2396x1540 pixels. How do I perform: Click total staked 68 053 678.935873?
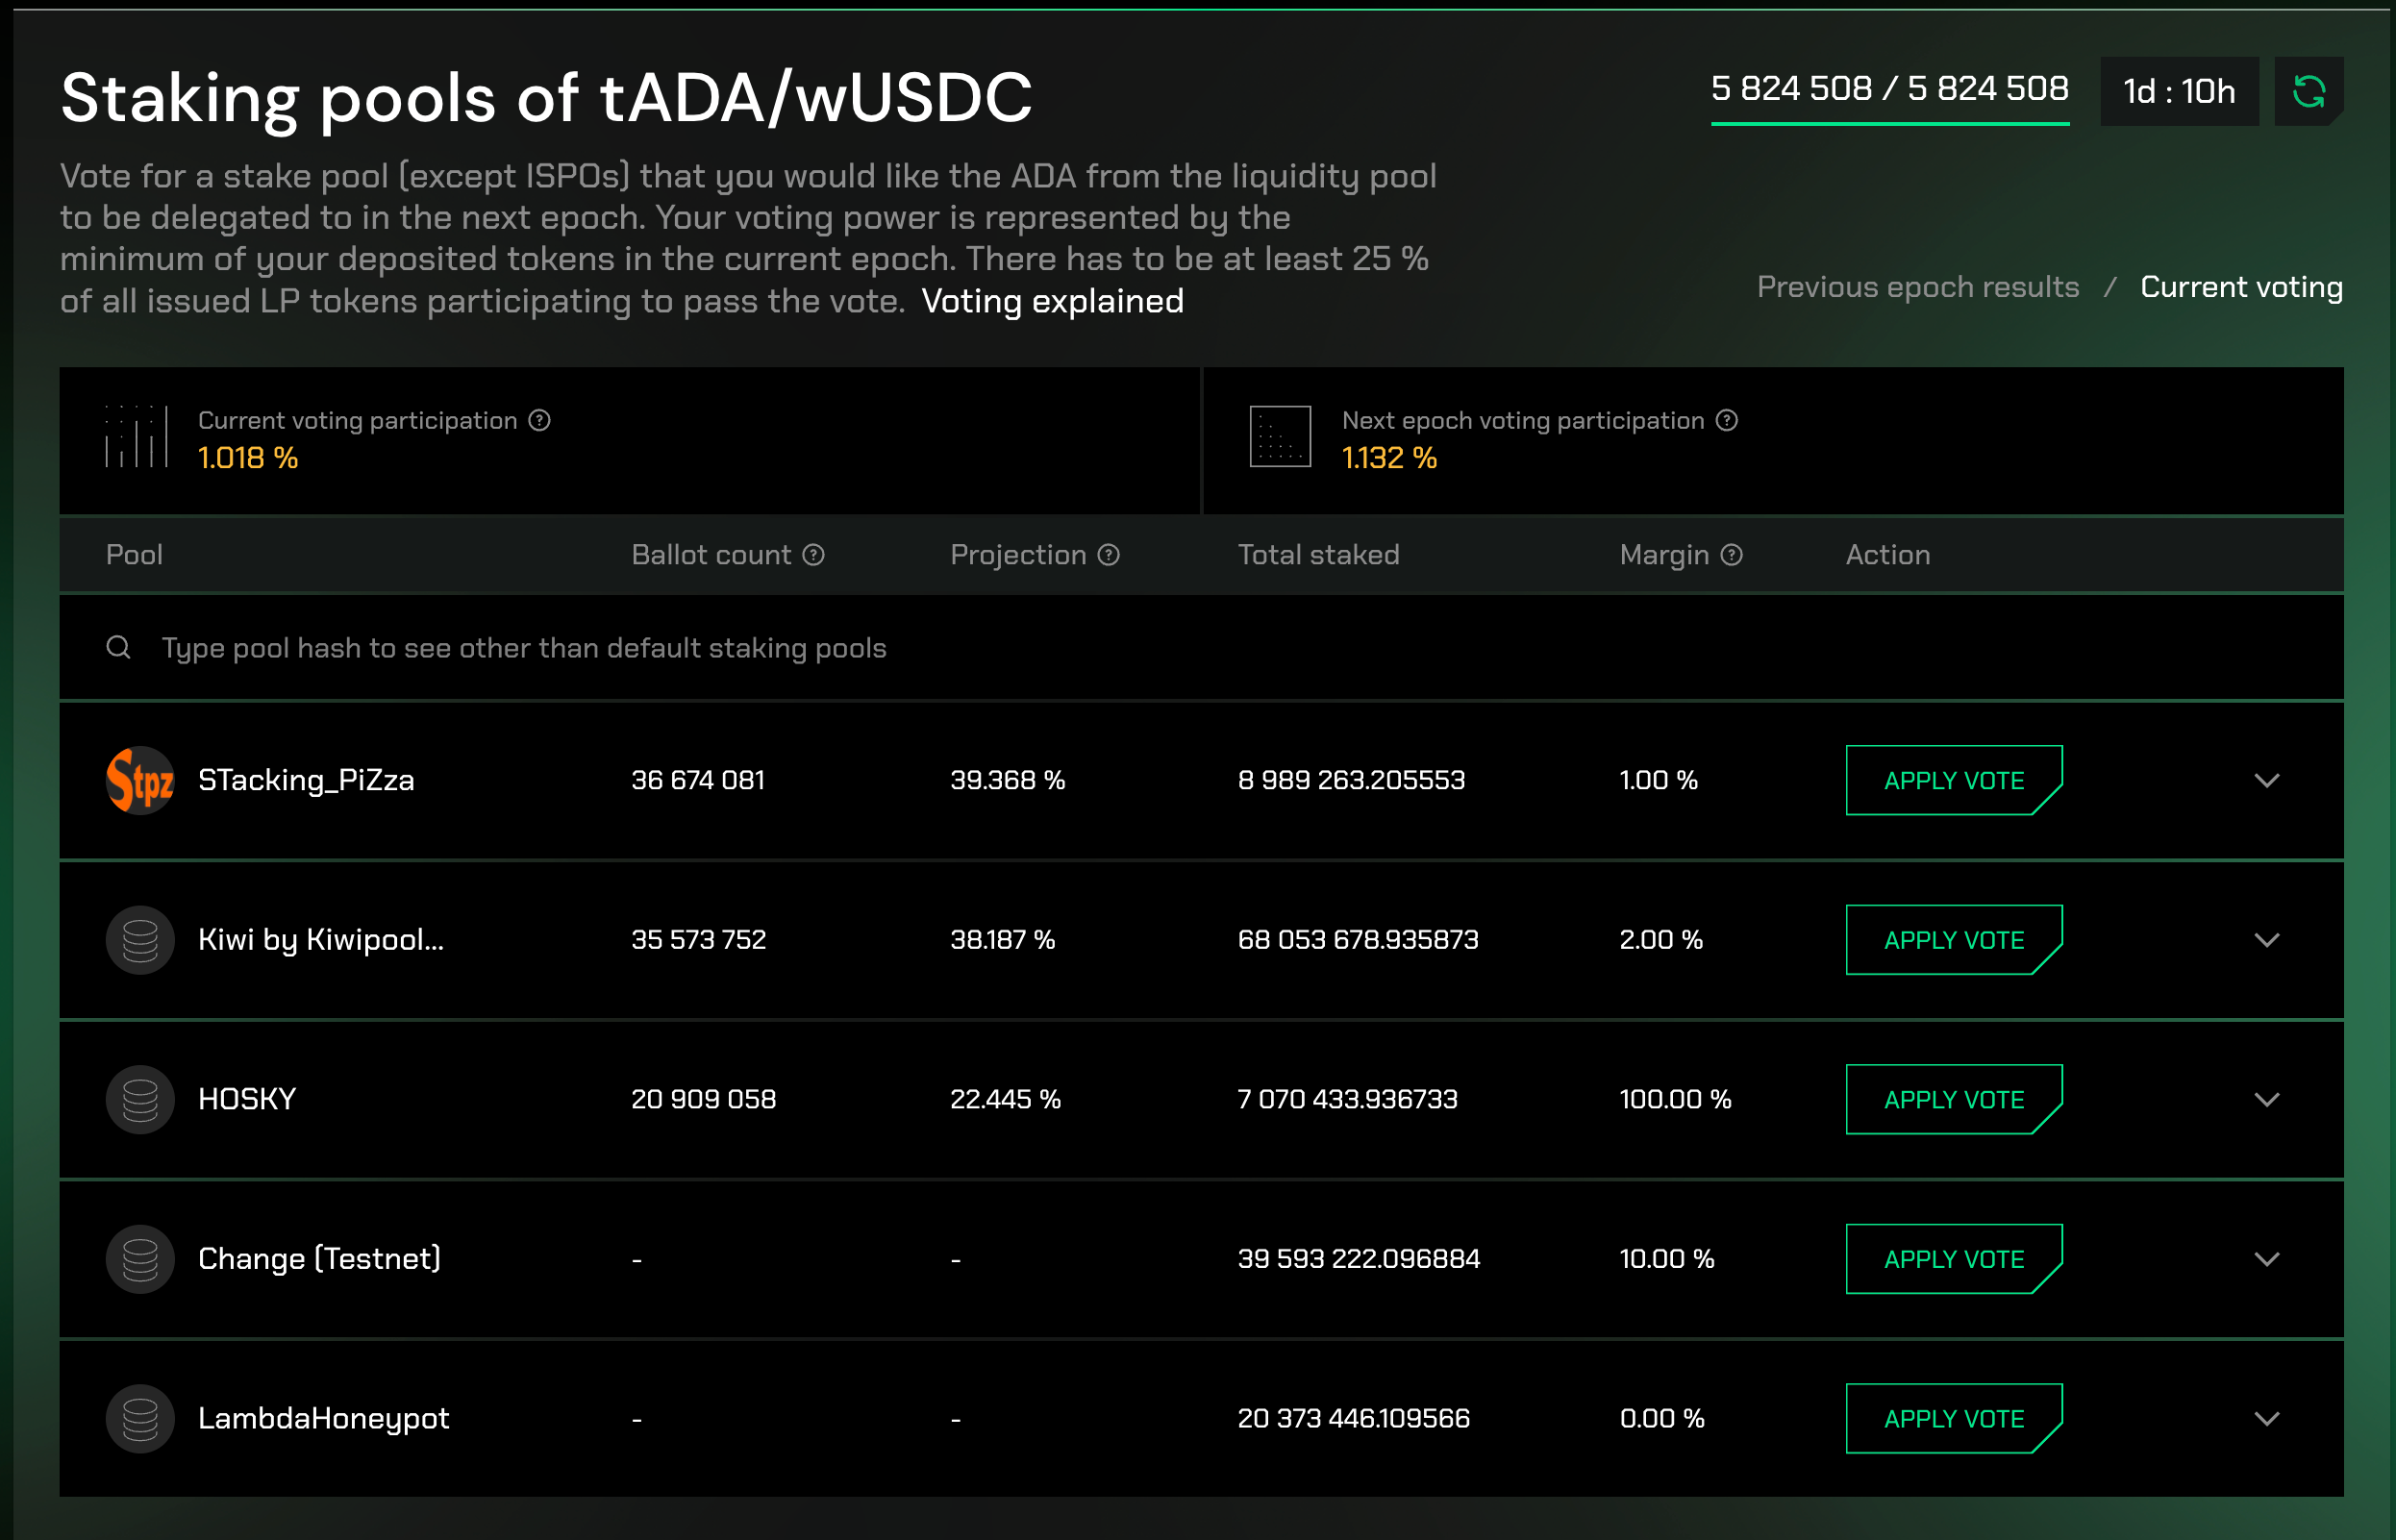[1358, 940]
